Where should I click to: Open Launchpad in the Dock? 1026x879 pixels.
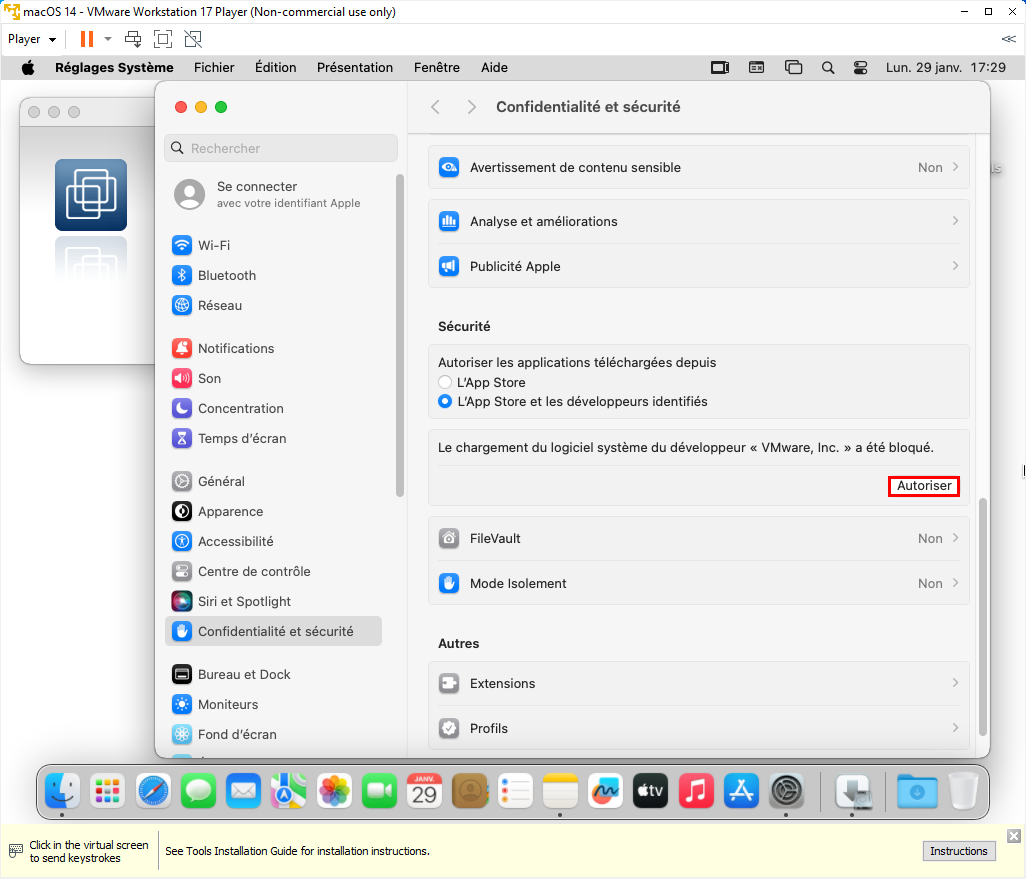click(x=107, y=791)
